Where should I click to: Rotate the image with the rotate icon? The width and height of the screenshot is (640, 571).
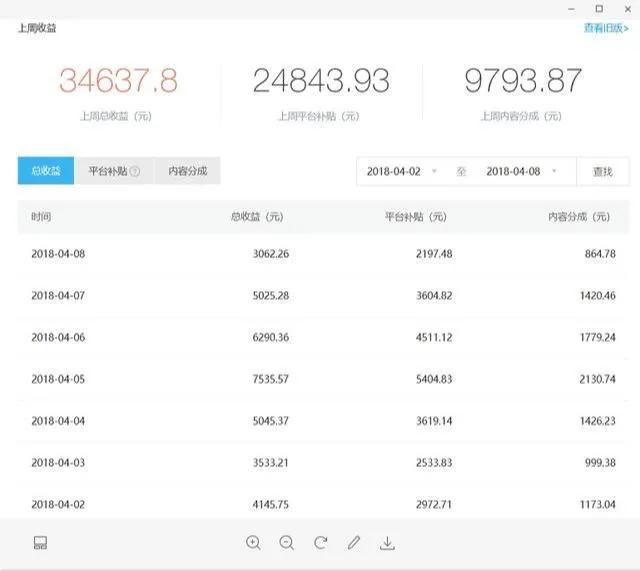click(x=321, y=542)
